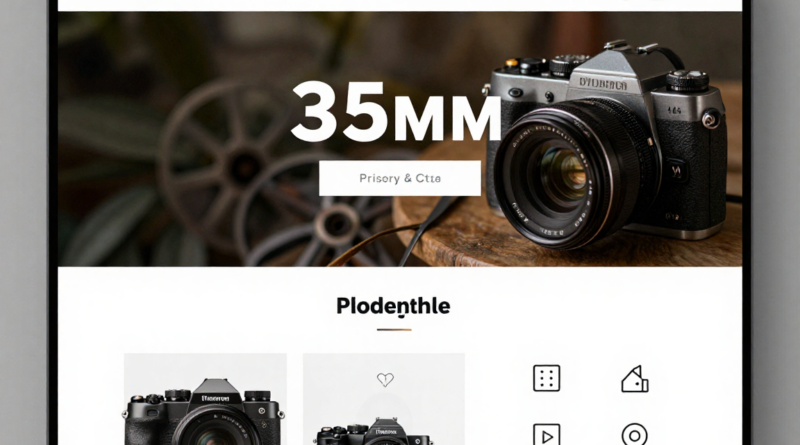
Task: Select the six-dot grid icon
Action: 546,378
